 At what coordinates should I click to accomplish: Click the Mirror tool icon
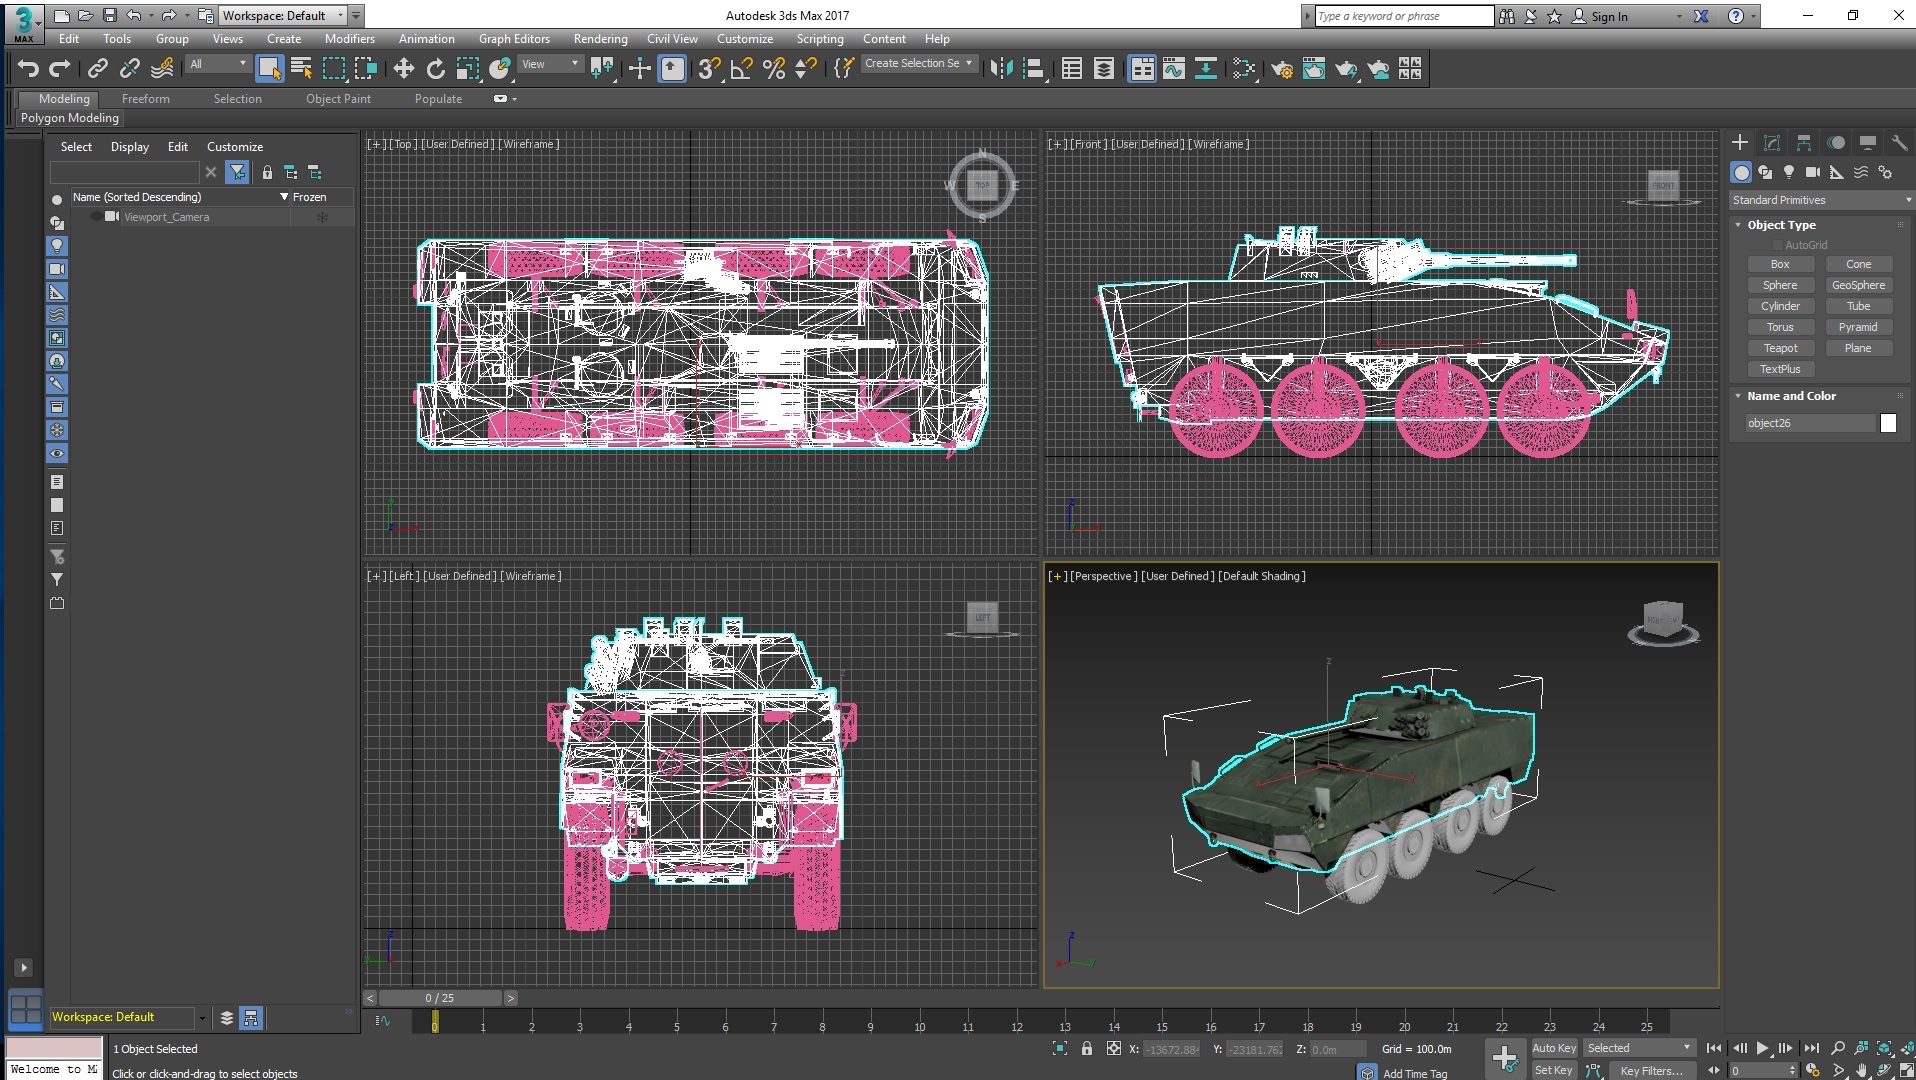[1001, 68]
